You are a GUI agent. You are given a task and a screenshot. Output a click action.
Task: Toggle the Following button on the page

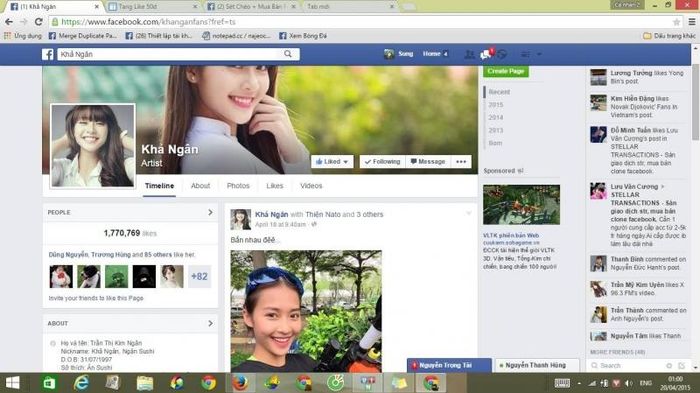coord(383,162)
